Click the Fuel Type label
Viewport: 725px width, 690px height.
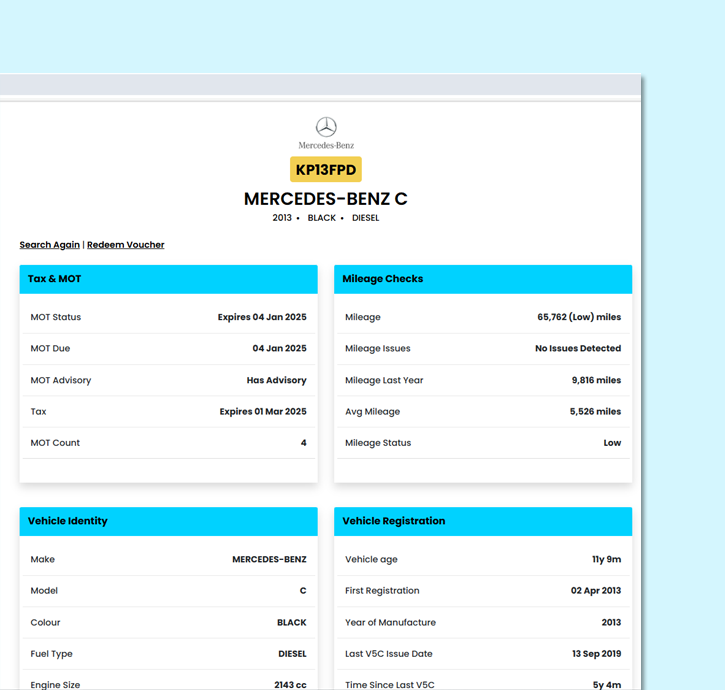[x=51, y=654]
